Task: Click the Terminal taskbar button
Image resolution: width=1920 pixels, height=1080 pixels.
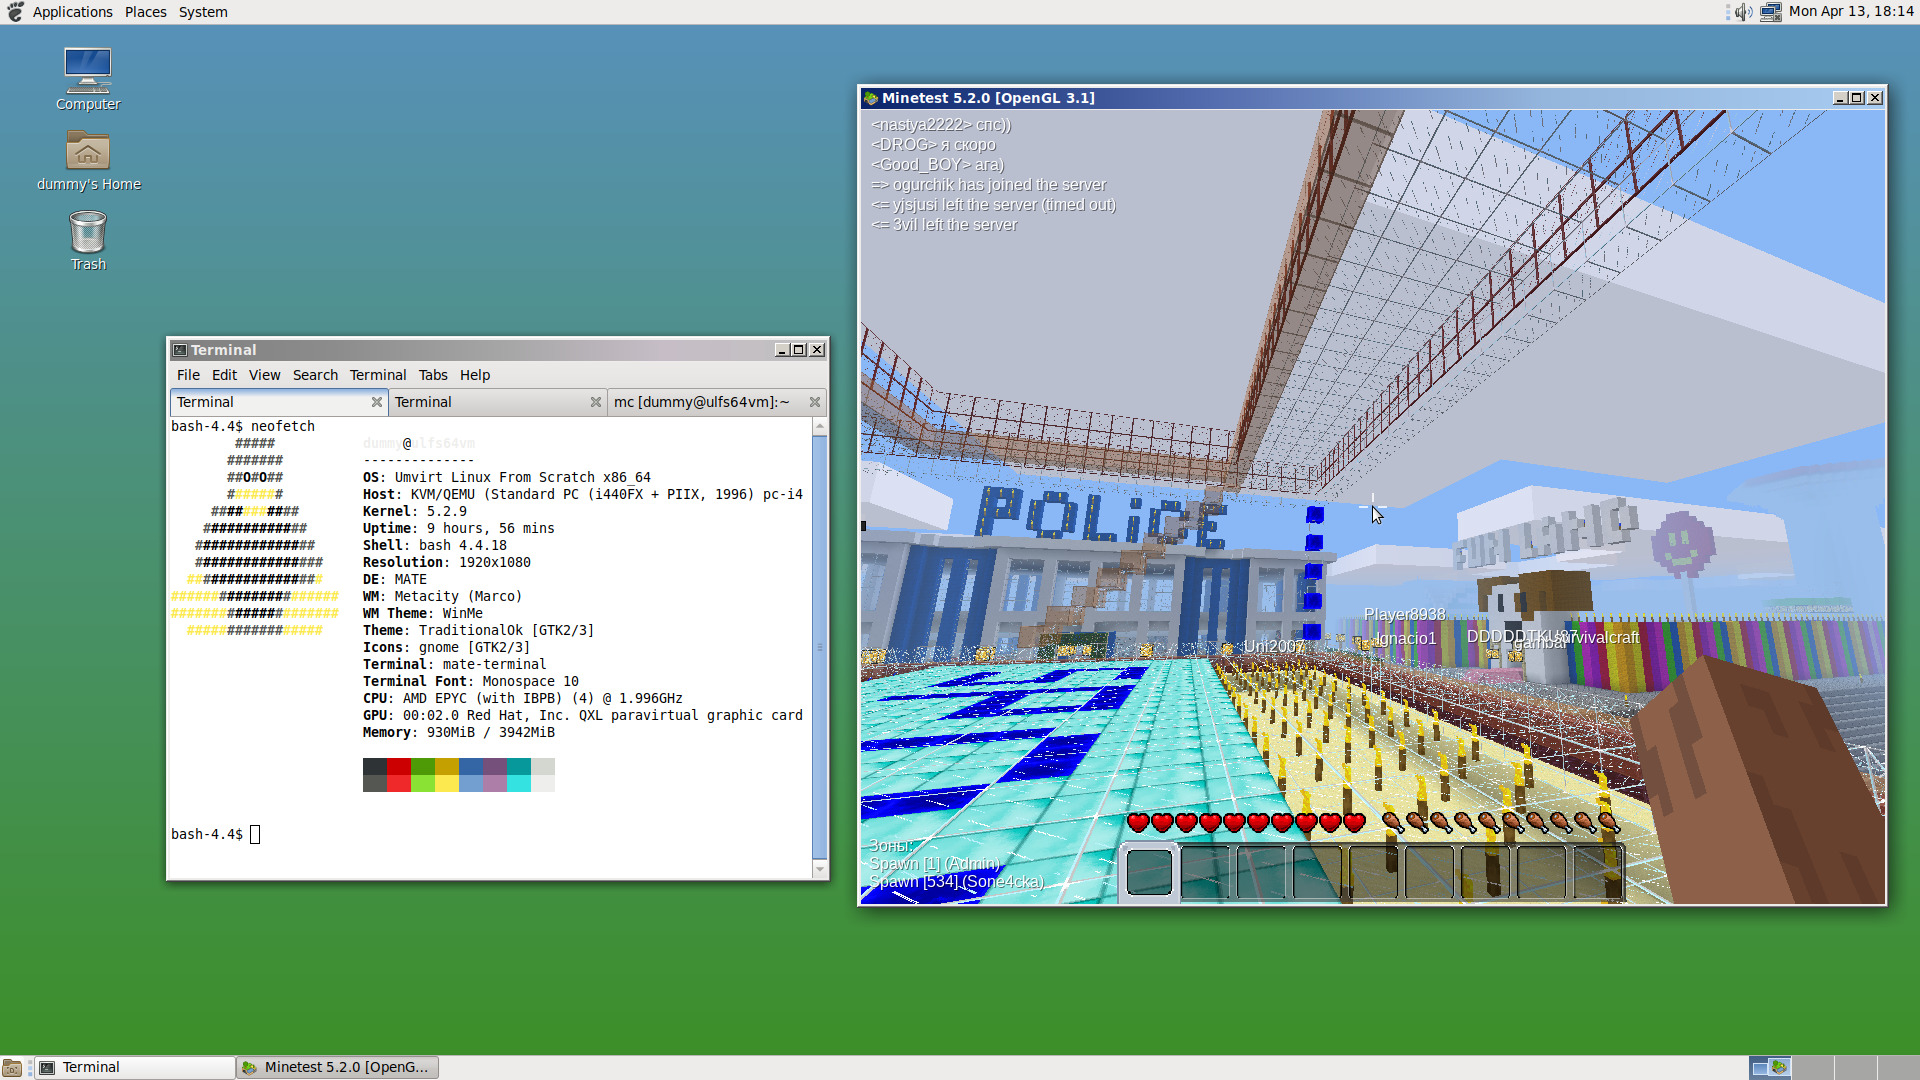Action: pos(135,1068)
